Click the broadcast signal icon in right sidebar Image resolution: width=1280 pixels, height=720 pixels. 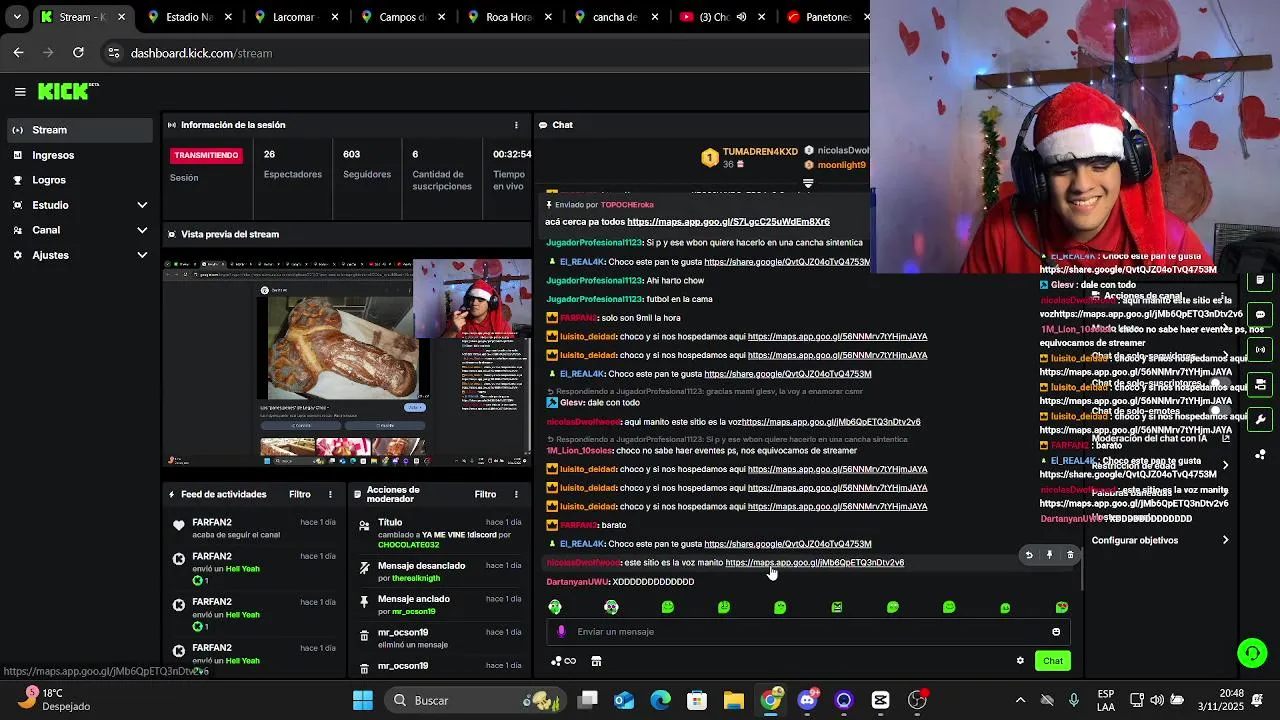pyautogui.click(x=1260, y=350)
